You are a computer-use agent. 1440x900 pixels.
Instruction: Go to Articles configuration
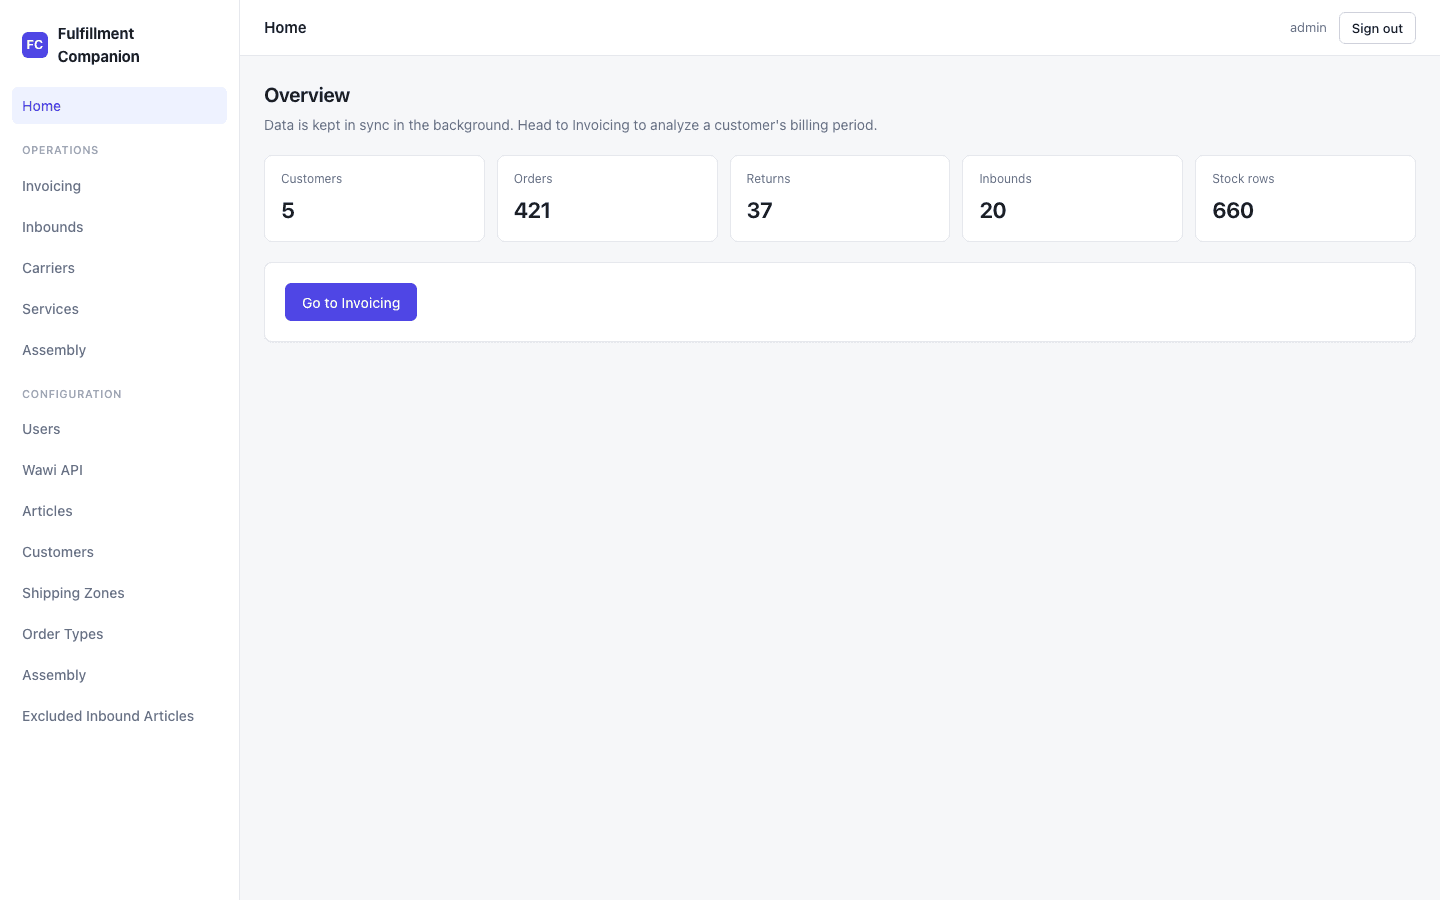pyautogui.click(x=119, y=511)
